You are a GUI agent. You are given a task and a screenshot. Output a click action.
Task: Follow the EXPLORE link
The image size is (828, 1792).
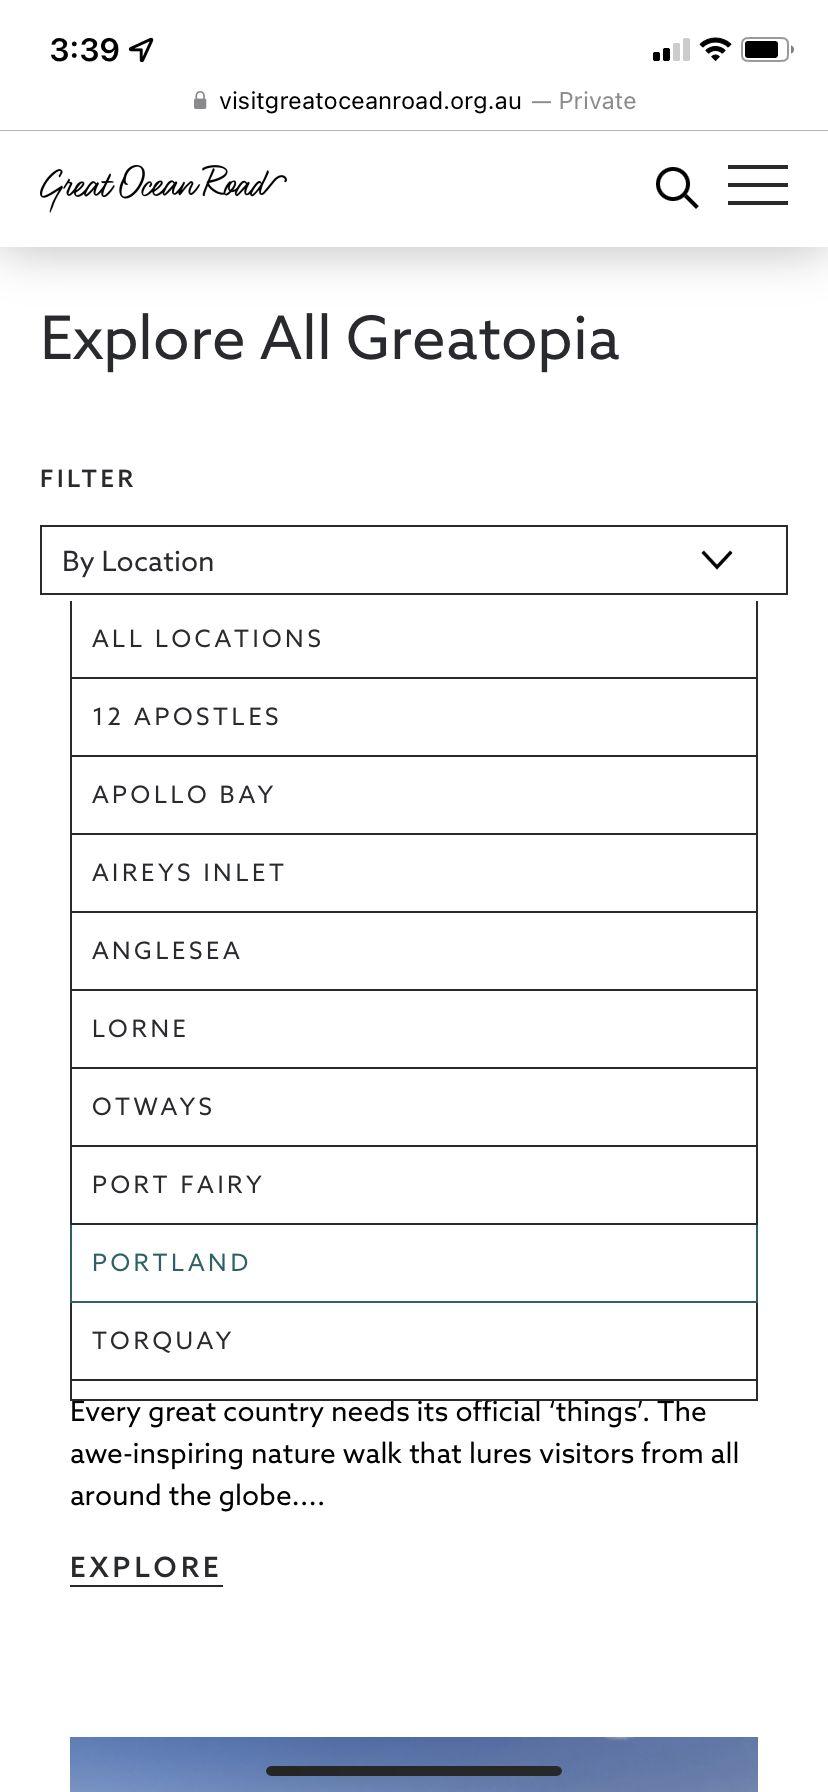[146, 1567]
